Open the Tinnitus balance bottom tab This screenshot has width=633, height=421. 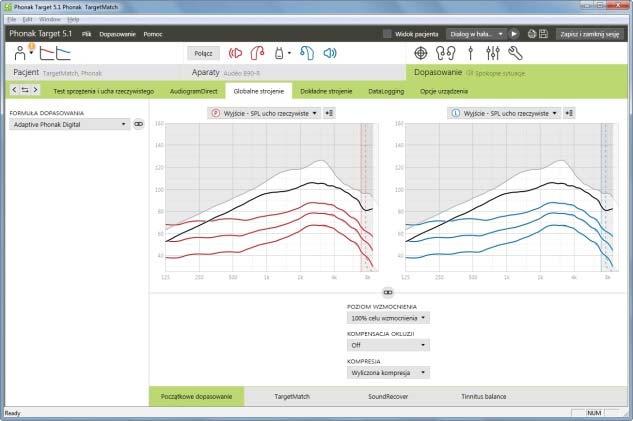pyautogui.click(x=484, y=396)
